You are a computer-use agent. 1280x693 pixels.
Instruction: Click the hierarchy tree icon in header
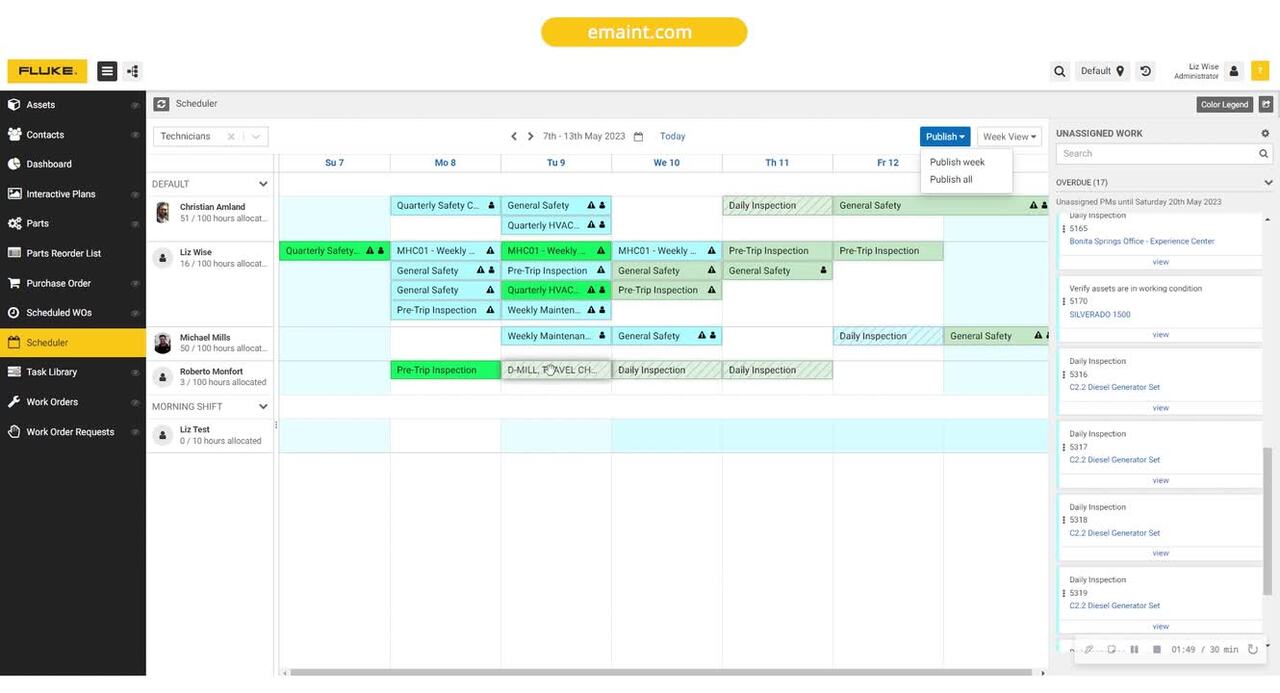coord(133,71)
